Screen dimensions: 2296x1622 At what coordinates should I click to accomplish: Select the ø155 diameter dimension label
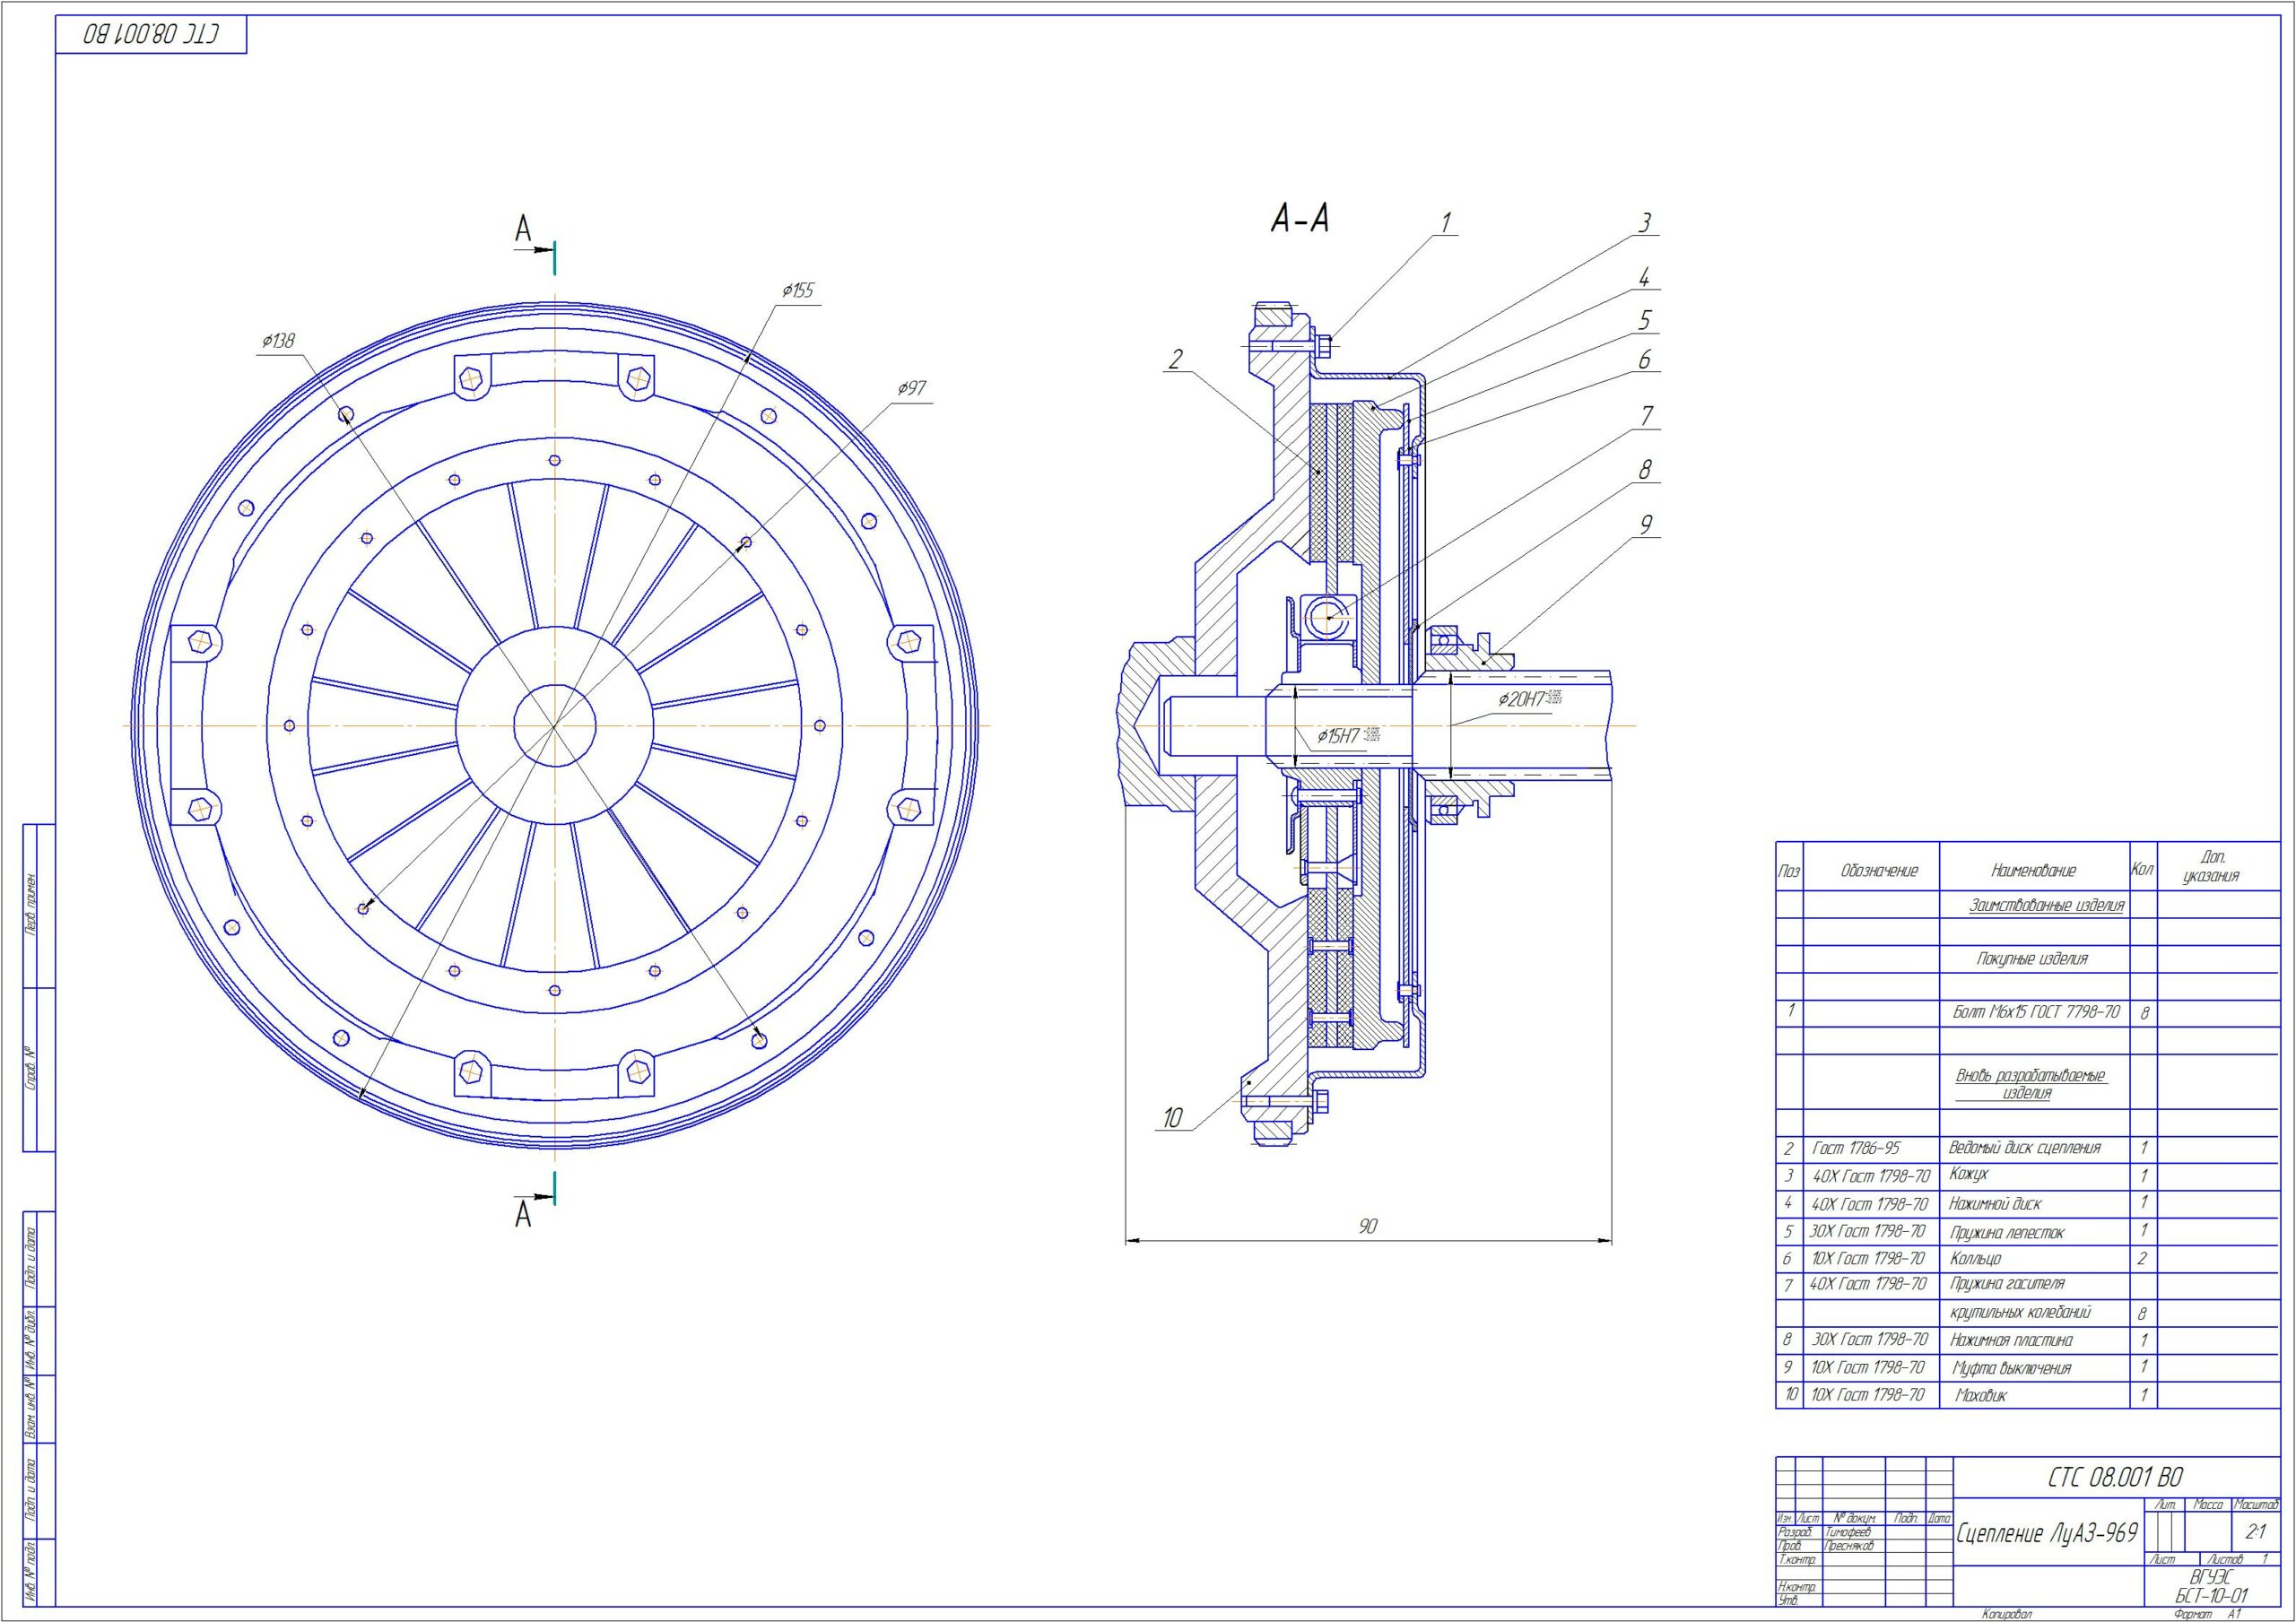coord(798,291)
